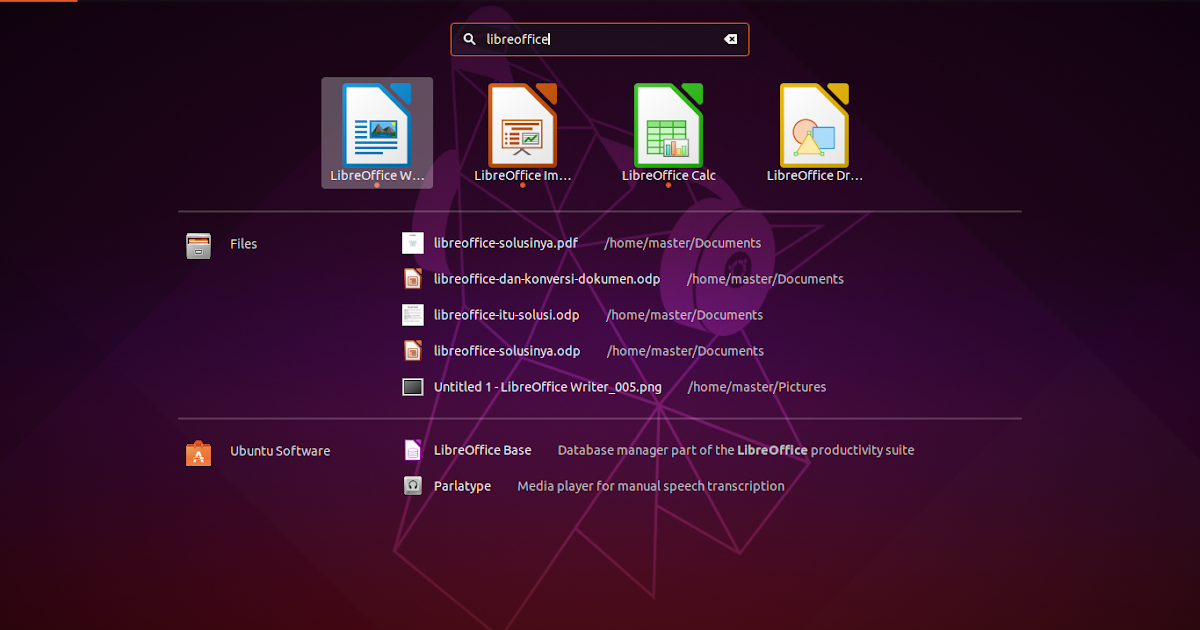Click the Parlatype headphones icon
This screenshot has height=630, width=1200.
[x=413, y=486]
